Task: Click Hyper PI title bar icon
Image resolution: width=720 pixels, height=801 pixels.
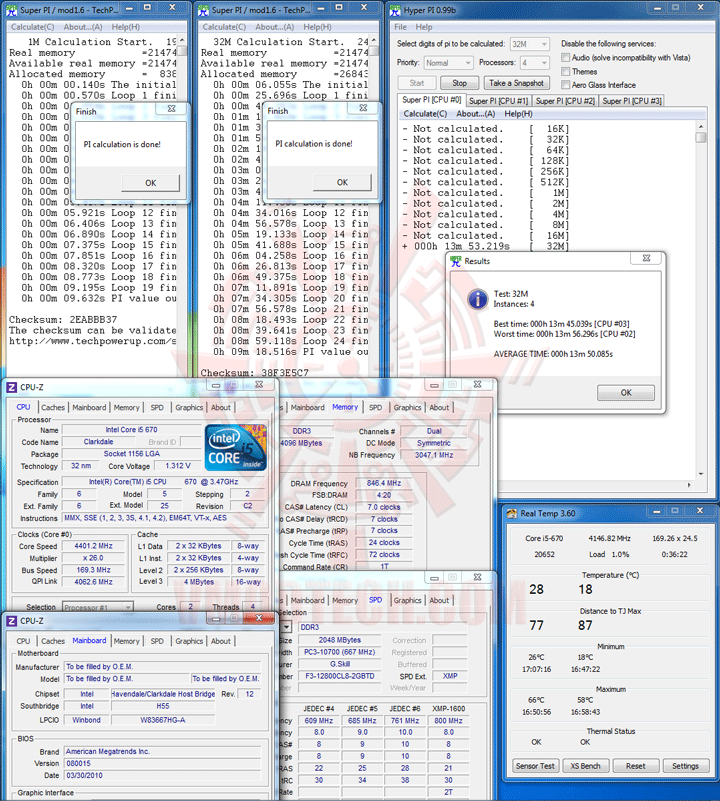Action: (x=394, y=10)
